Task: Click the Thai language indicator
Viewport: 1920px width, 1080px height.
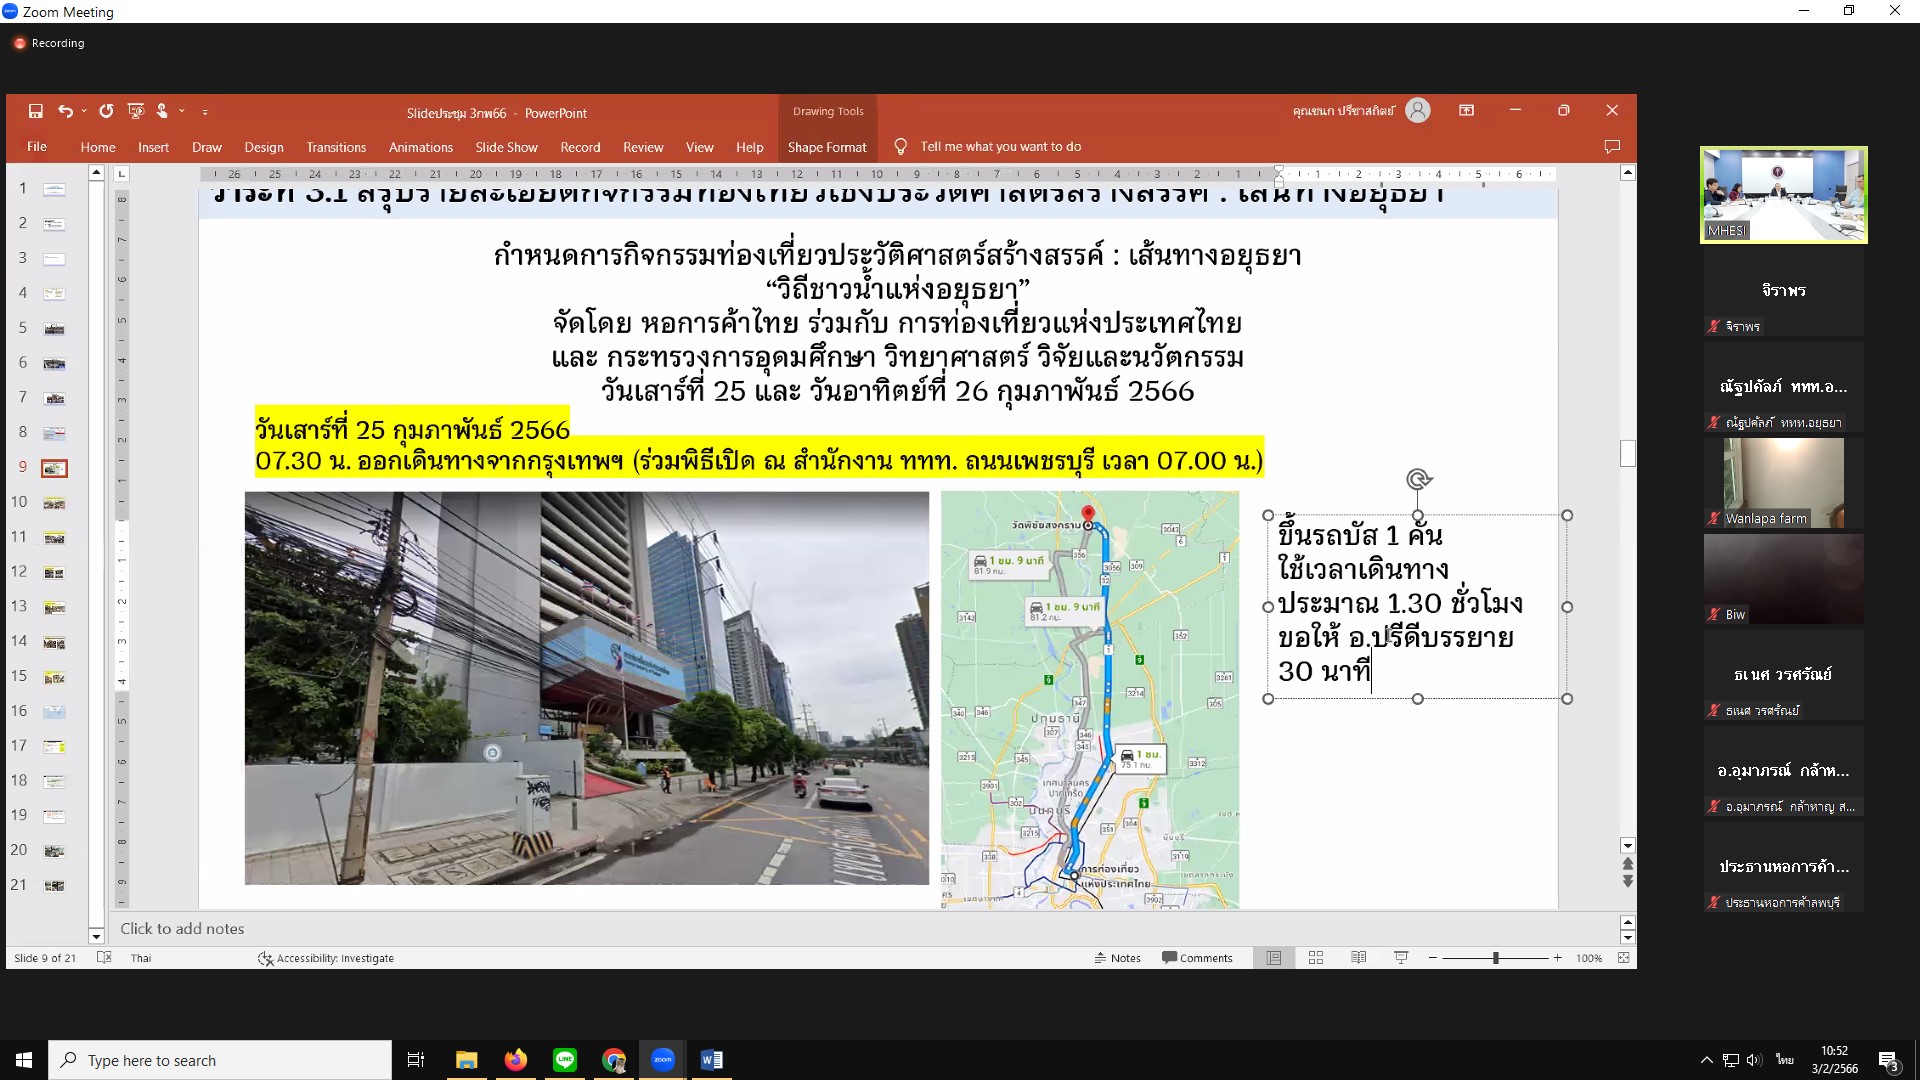Action: tap(141, 958)
